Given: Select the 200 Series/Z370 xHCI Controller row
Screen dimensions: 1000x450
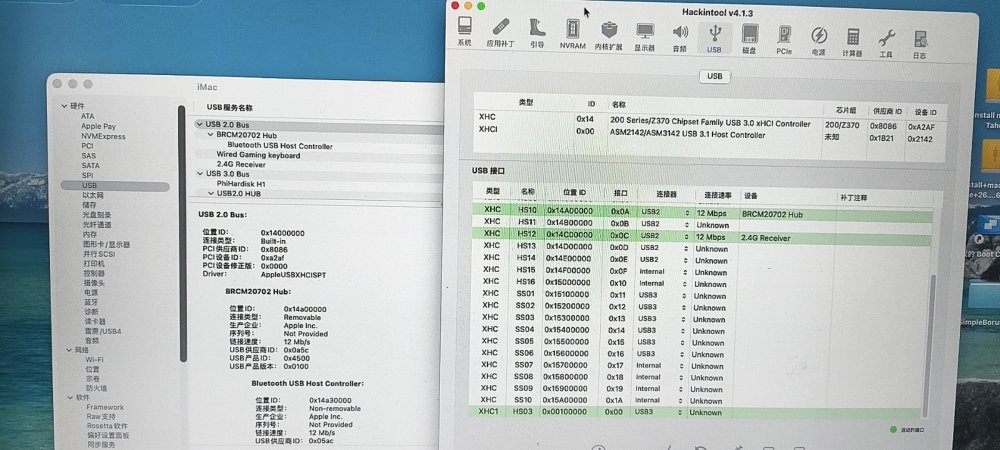Looking at the screenshot, I should pos(710,122).
